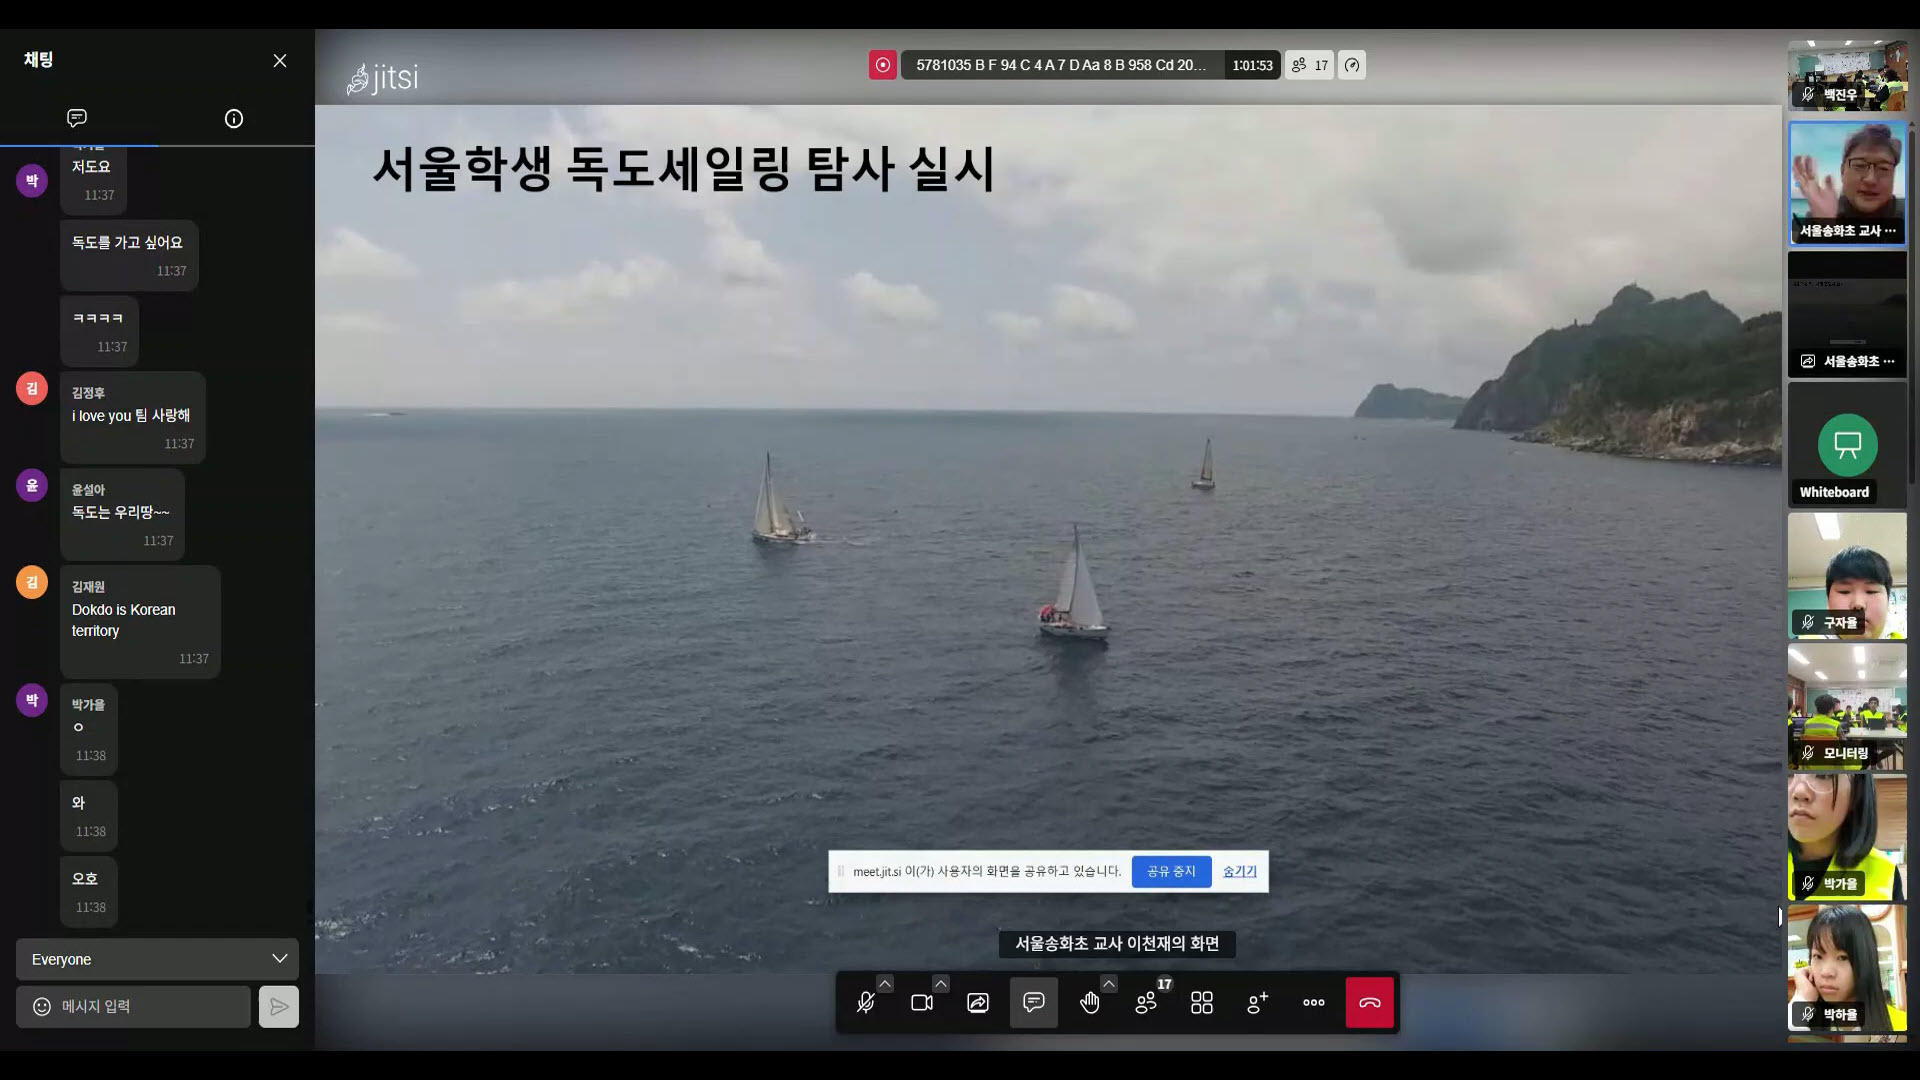Invite people with the add-user icon
Screen dimensions: 1920x1080
click(x=1258, y=1003)
